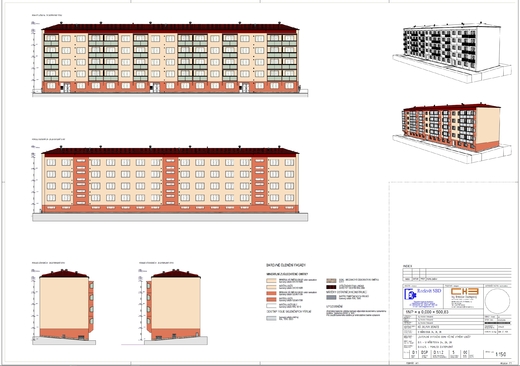
Task: Pick the upper orange-red legend swatch
Action: coord(271,293)
